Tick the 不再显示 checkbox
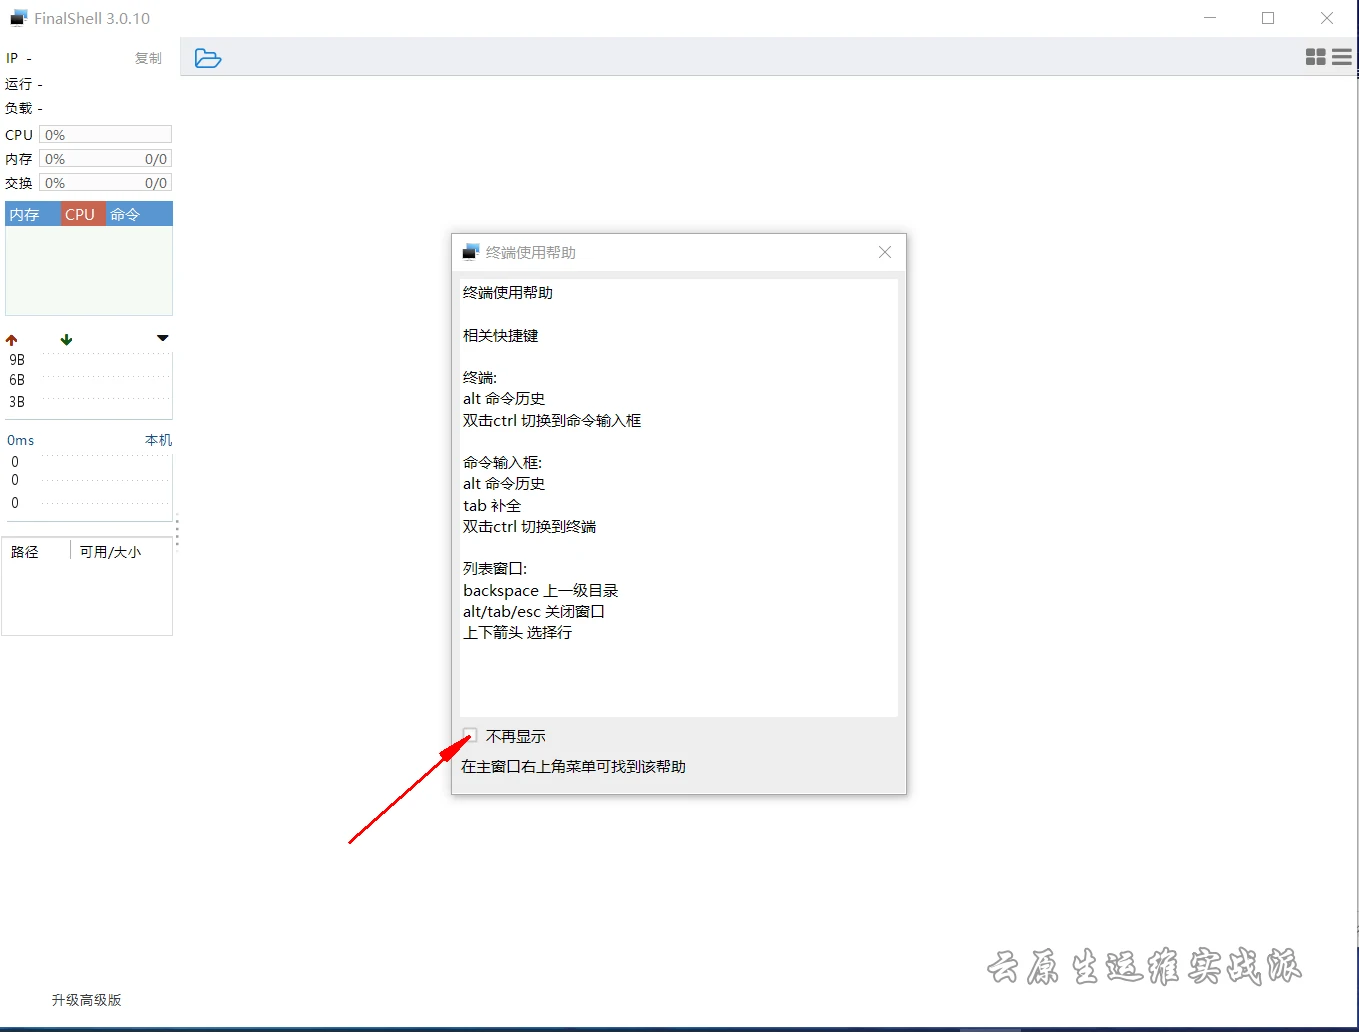Image resolution: width=1359 pixels, height=1032 pixels. point(470,735)
